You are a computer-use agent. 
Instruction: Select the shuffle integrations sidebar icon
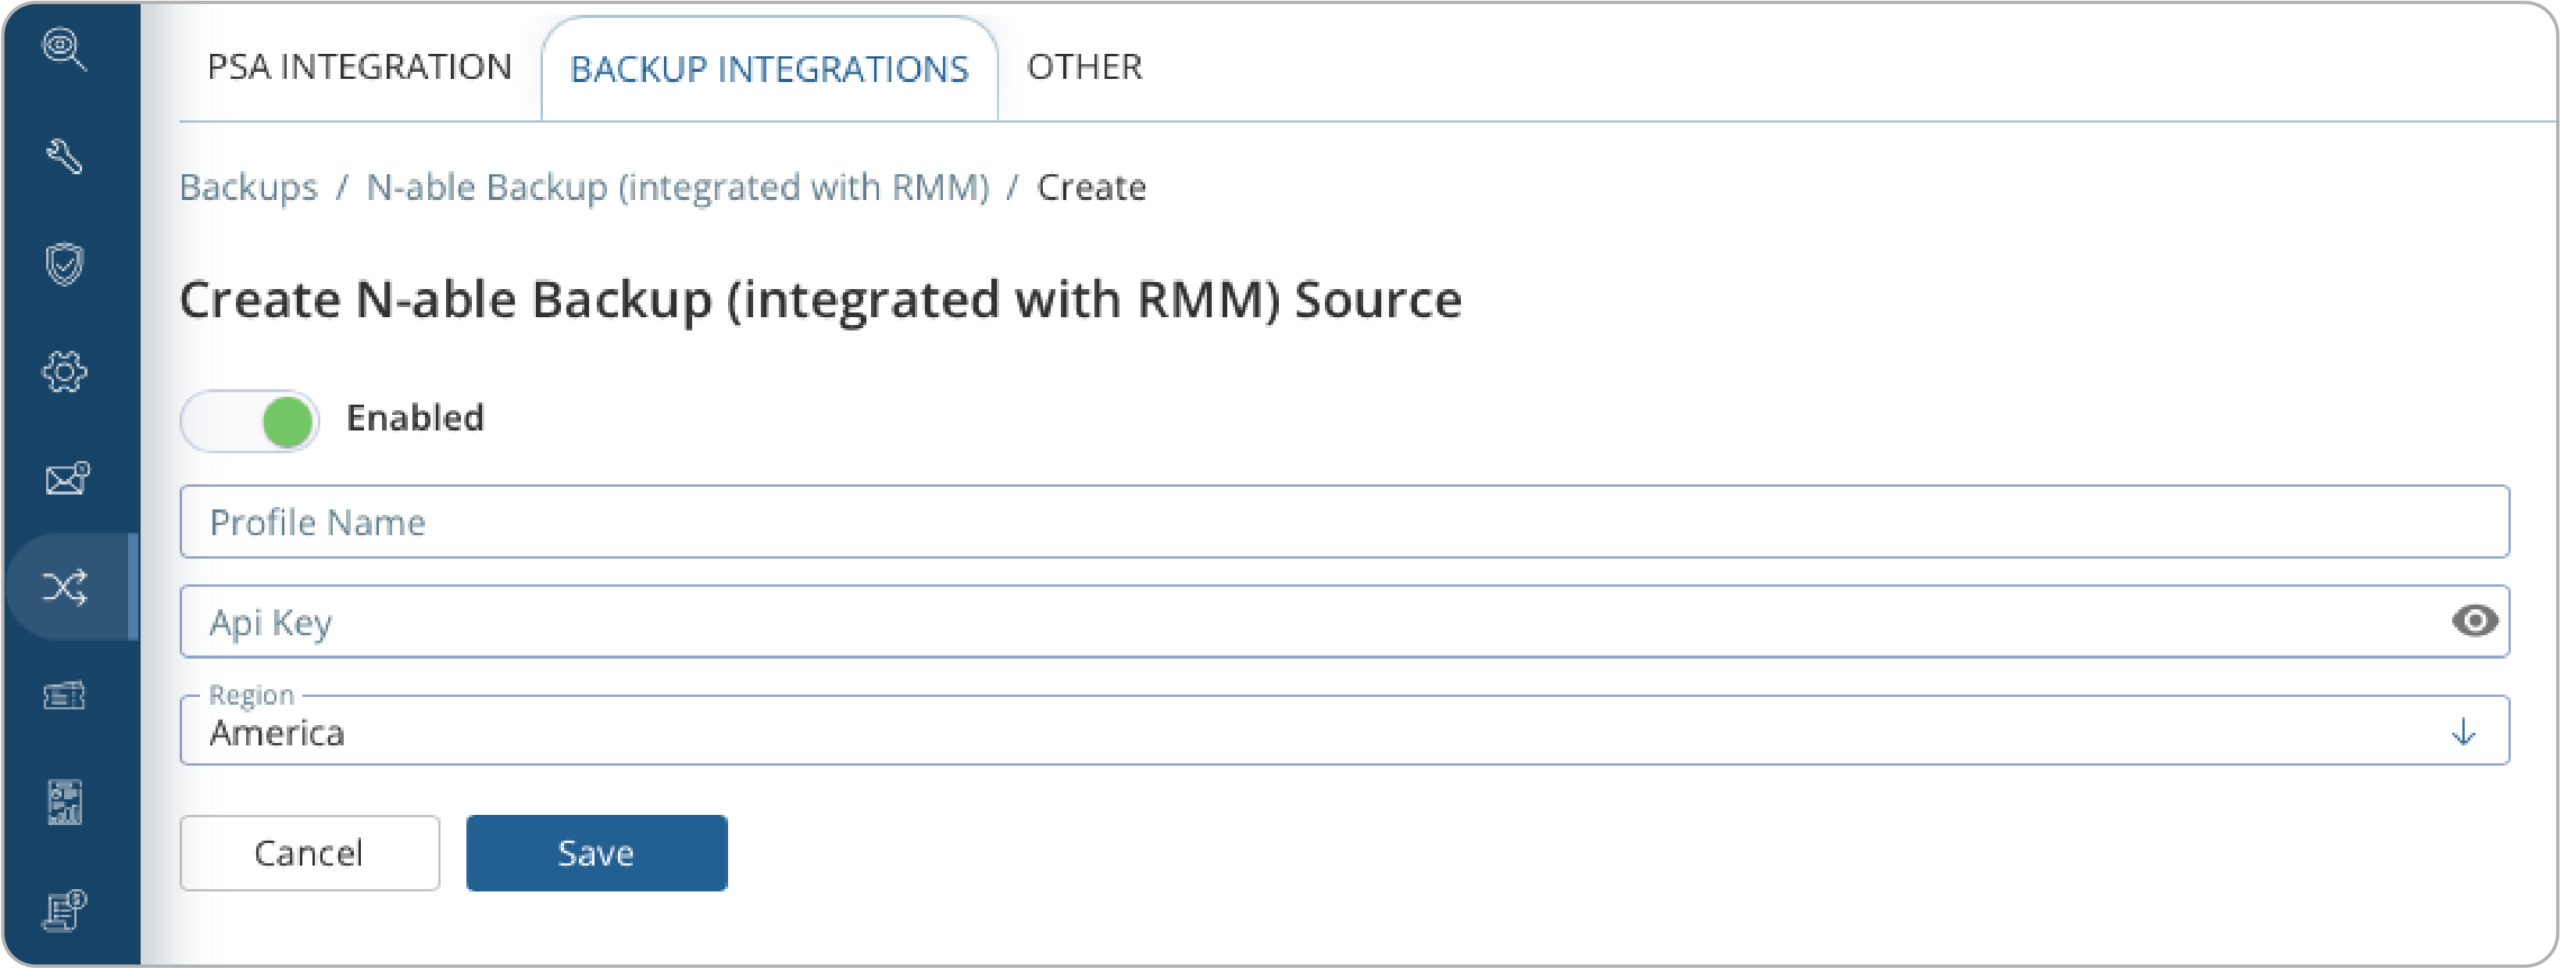[x=66, y=587]
